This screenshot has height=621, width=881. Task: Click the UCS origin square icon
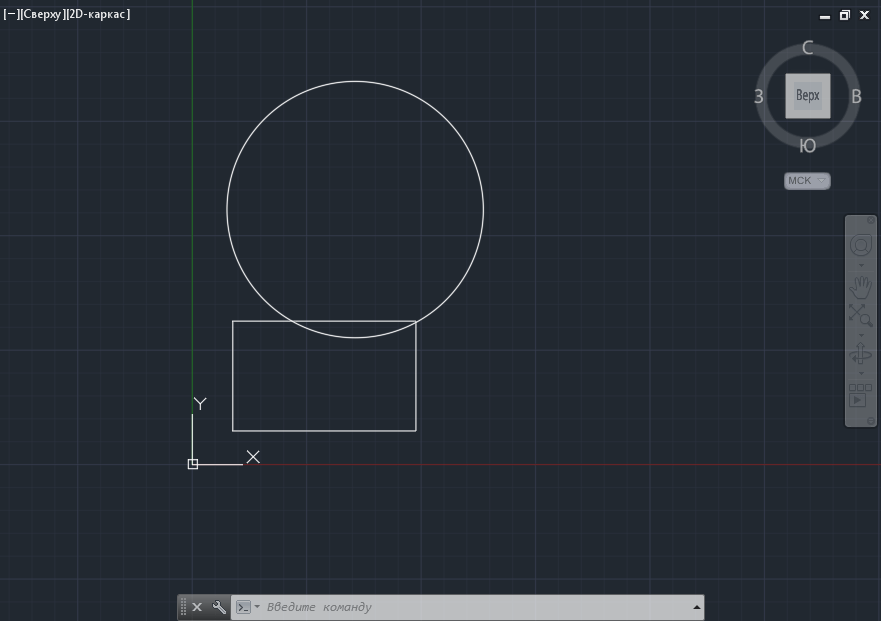[193, 464]
